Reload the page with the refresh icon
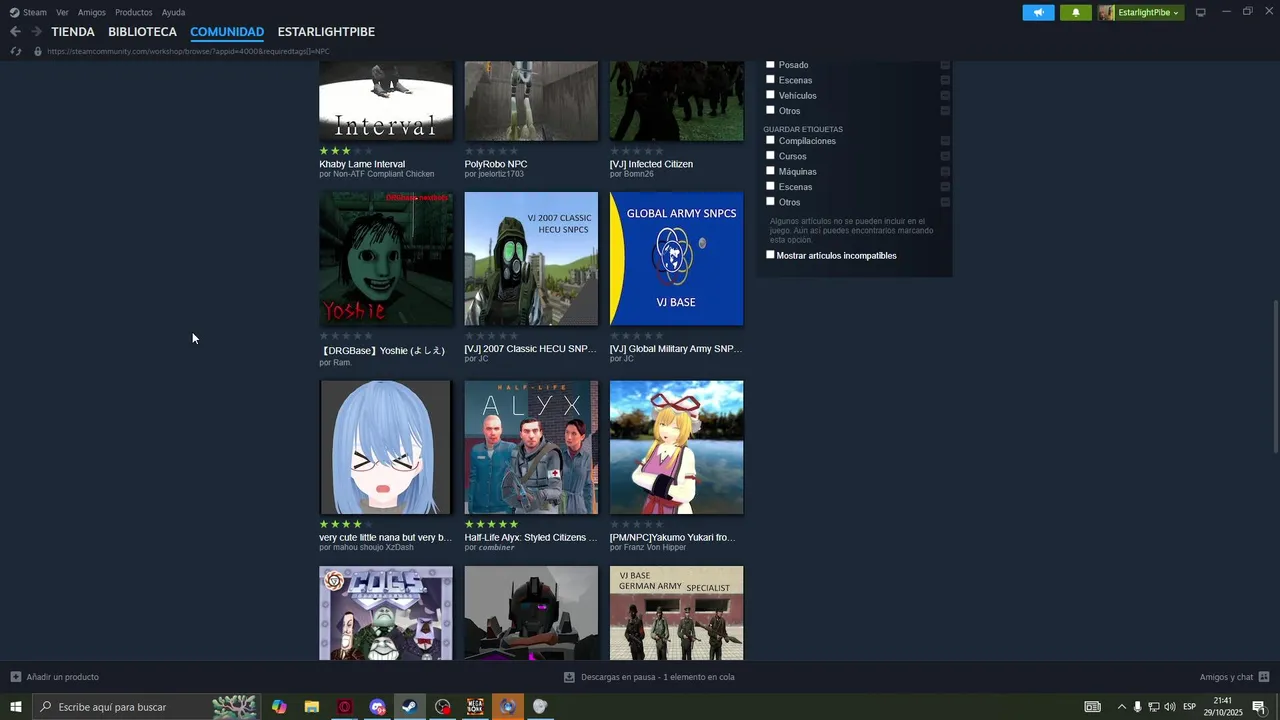This screenshot has height=720, width=1280. (15, 51)
